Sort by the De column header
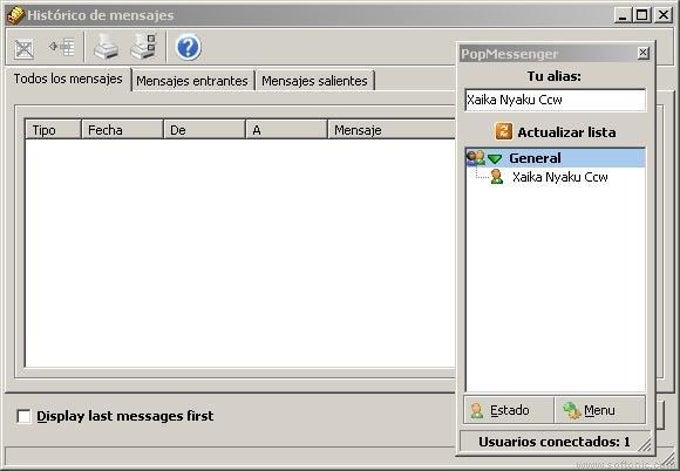Image resolution: width=680 pixels, height=471 pixels. tap(204, 130)
